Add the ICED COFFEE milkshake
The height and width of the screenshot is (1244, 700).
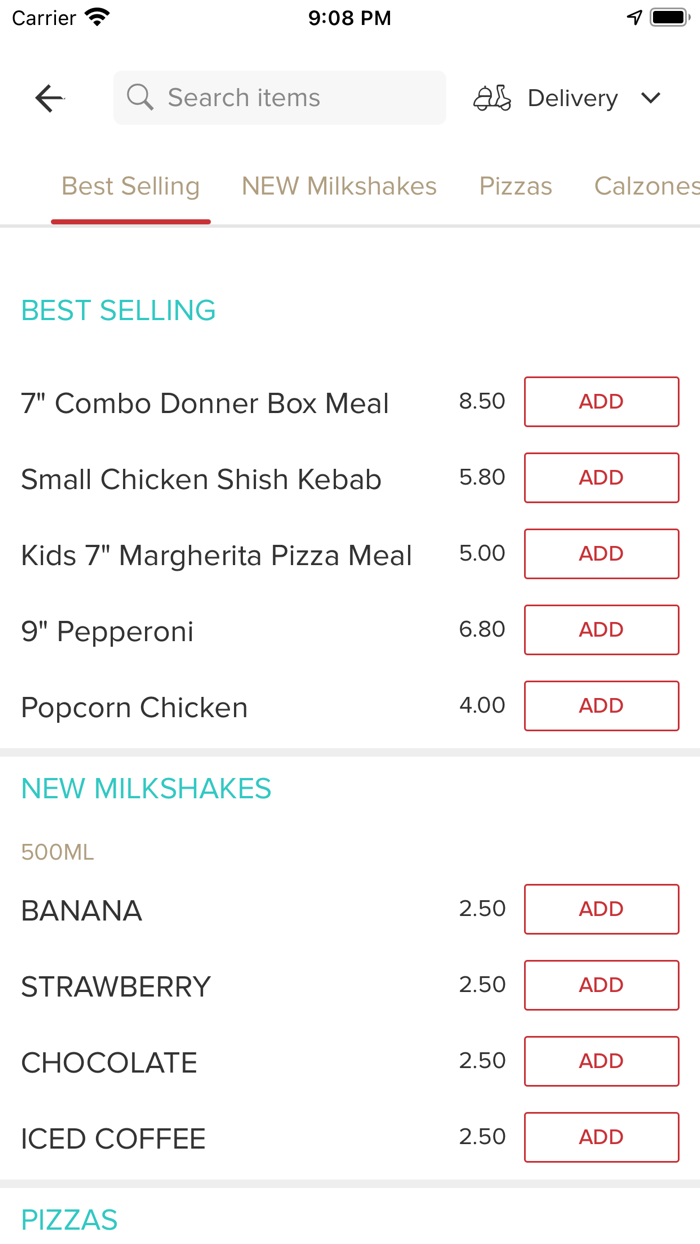pyautogui.click(x=601, y=1137)
